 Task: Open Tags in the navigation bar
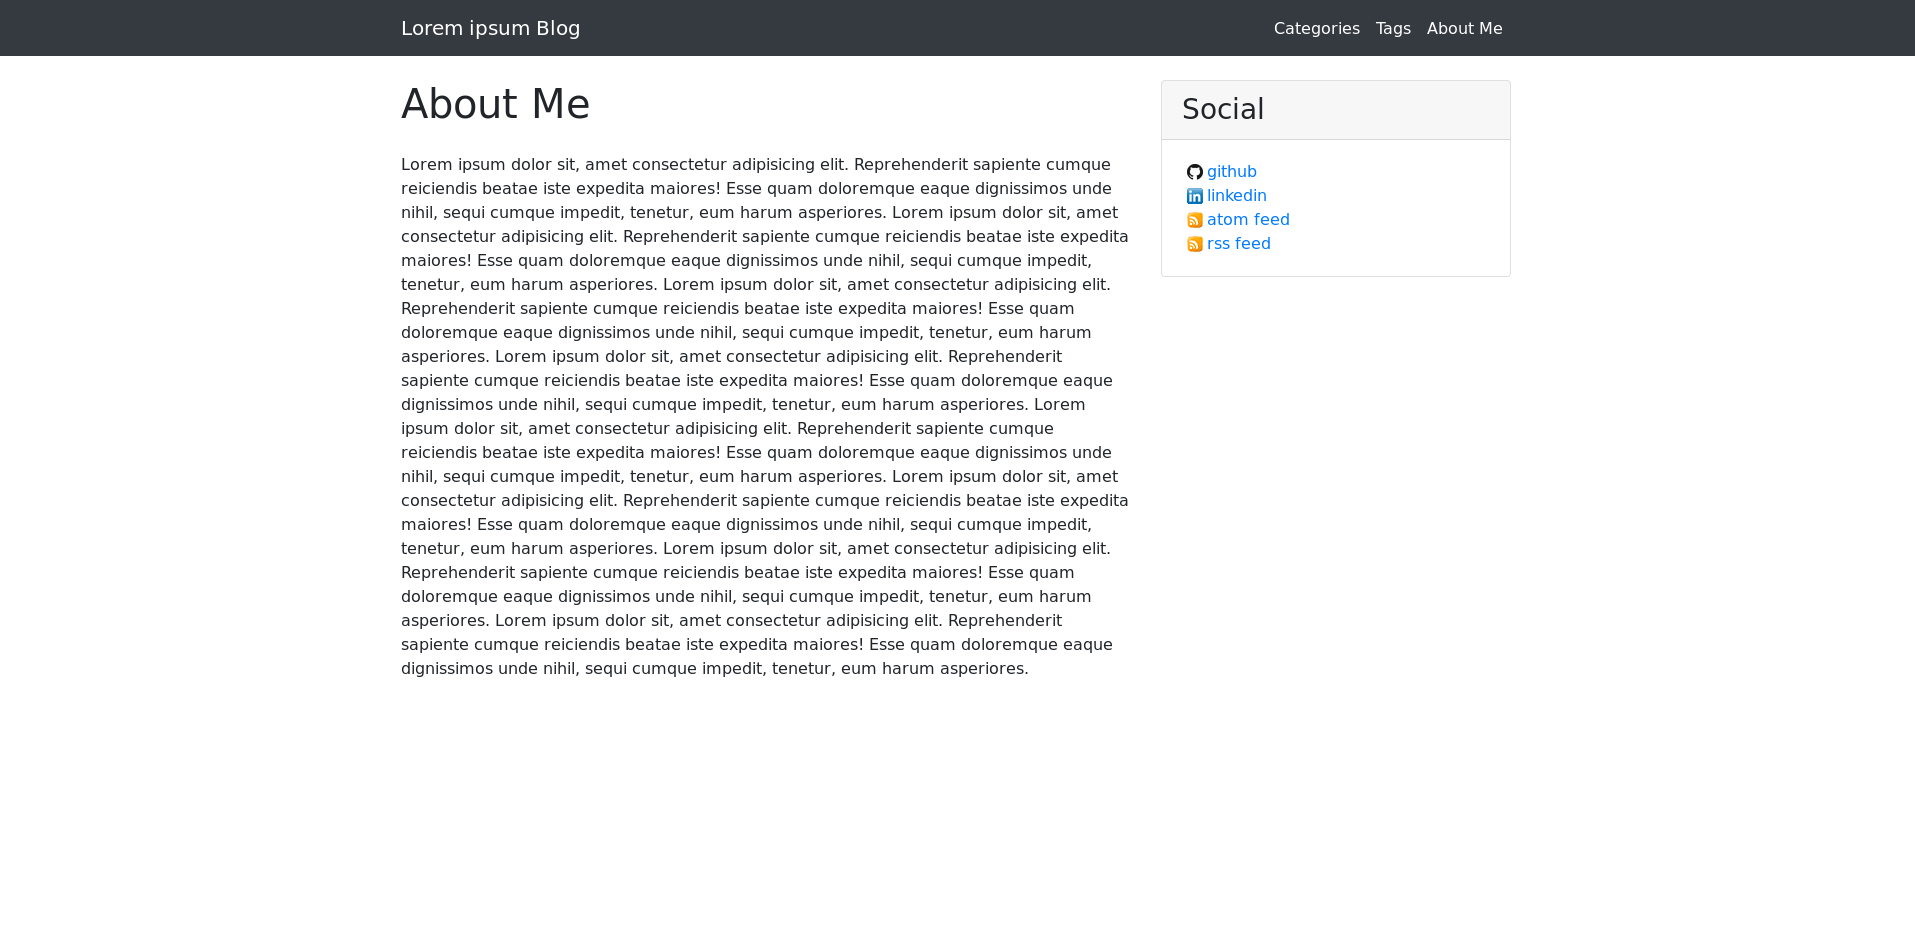(x=1392, y=28)
